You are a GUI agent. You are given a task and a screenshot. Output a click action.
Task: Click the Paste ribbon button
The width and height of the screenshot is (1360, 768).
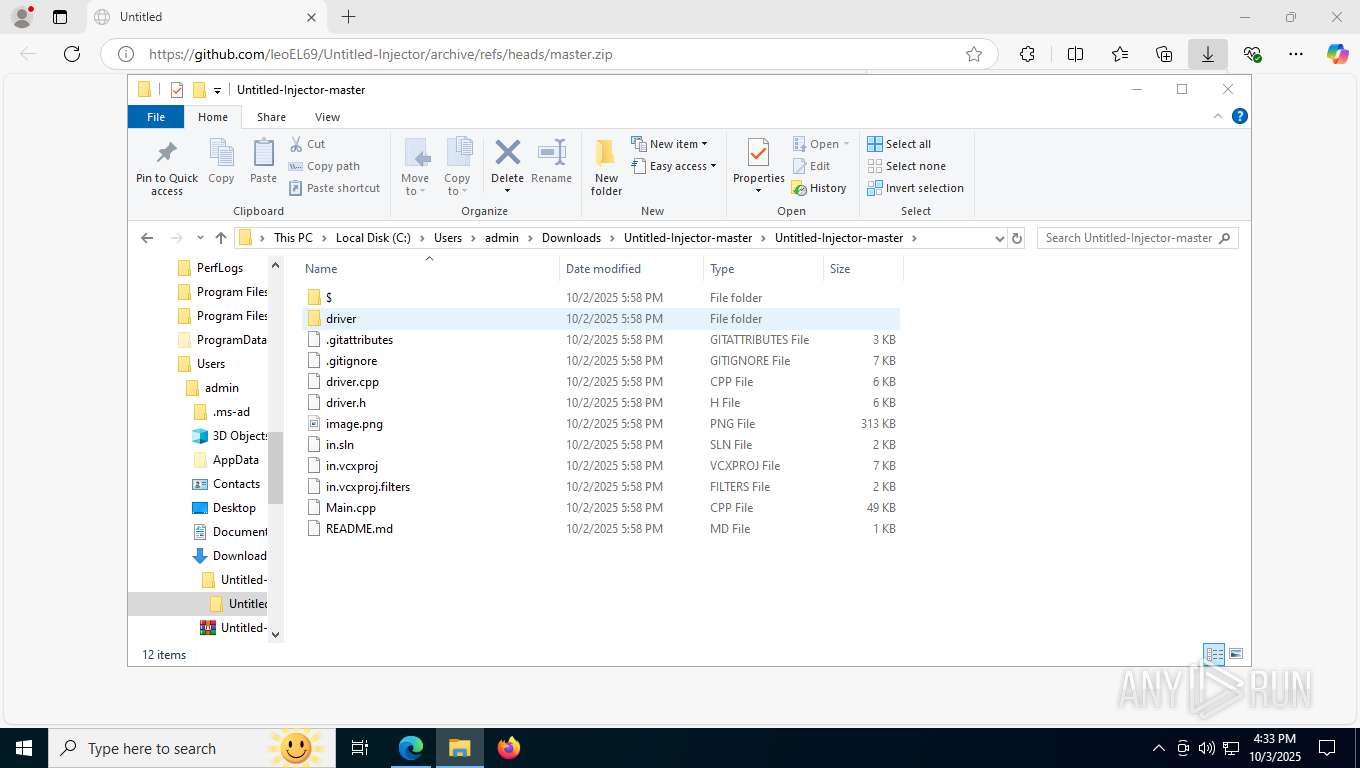click(263, 162)
